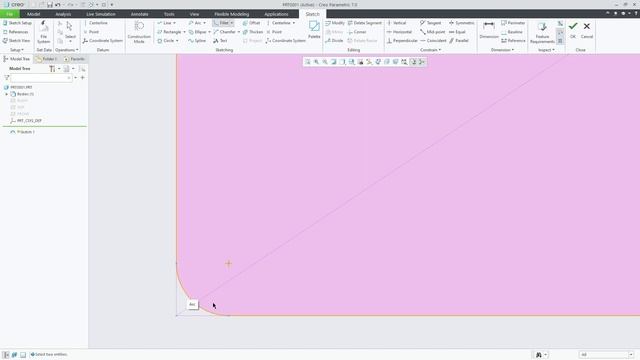Add a datum Centerline
The image size is (640, 360).
tap(96, 23)
